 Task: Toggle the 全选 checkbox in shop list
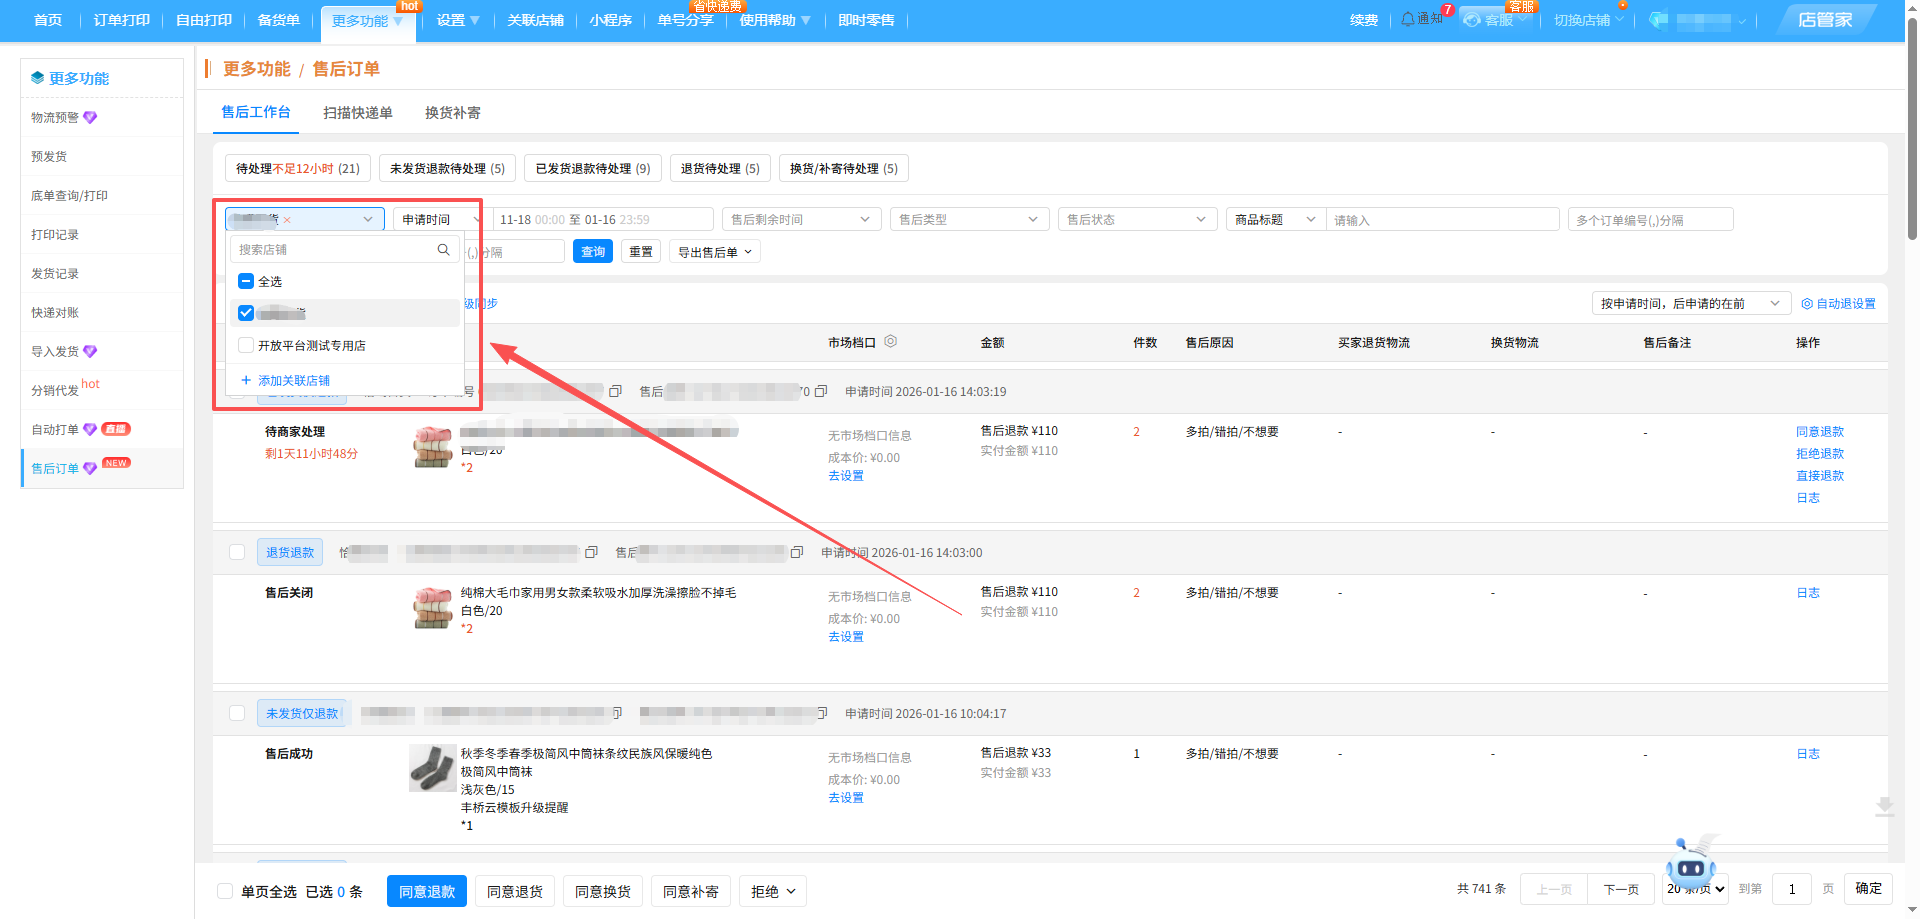246,282
